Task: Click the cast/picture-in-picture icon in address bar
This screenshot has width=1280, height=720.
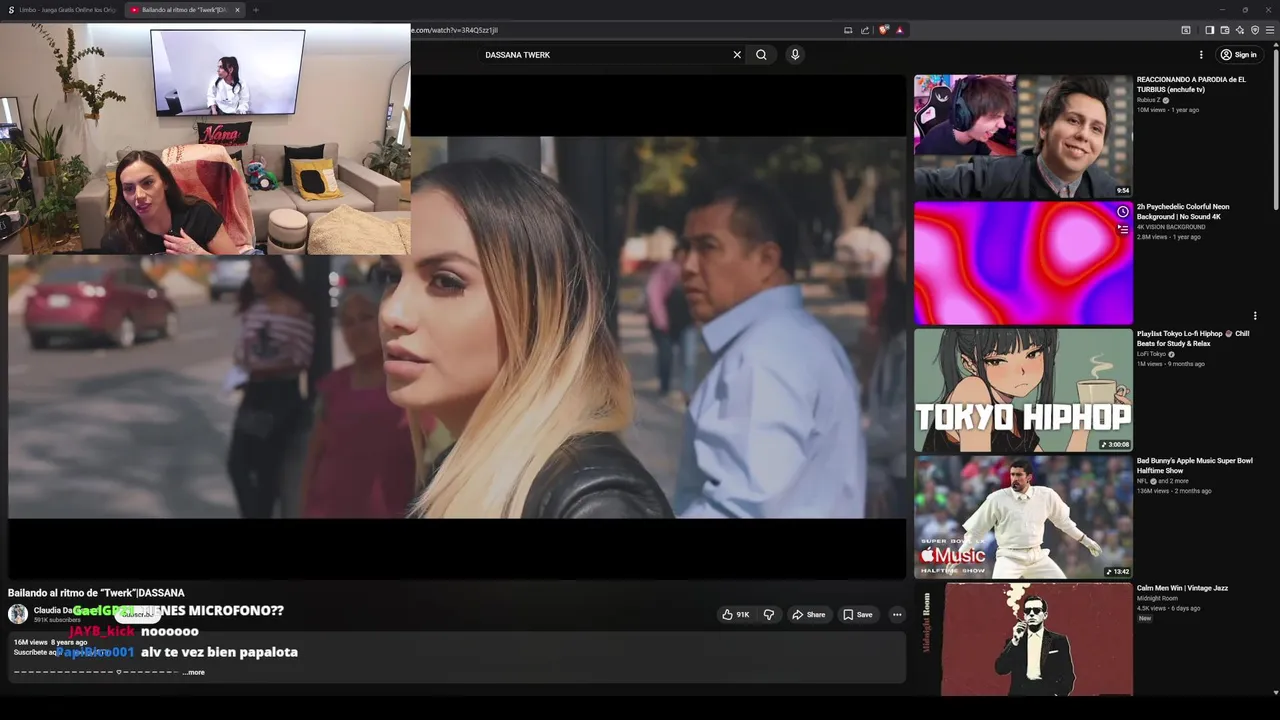Action: coord(848,30)
